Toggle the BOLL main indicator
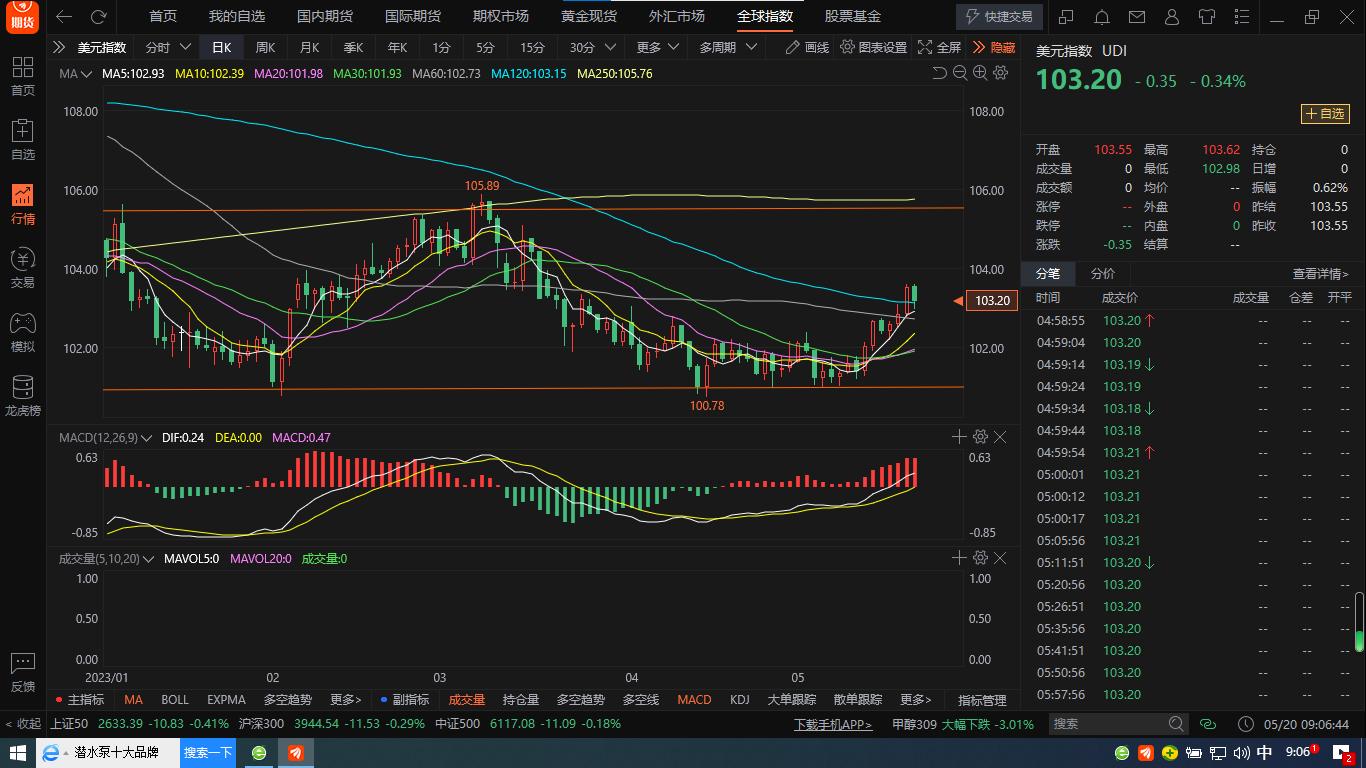This screenshot has height=768, width=1366. point(175,700)
